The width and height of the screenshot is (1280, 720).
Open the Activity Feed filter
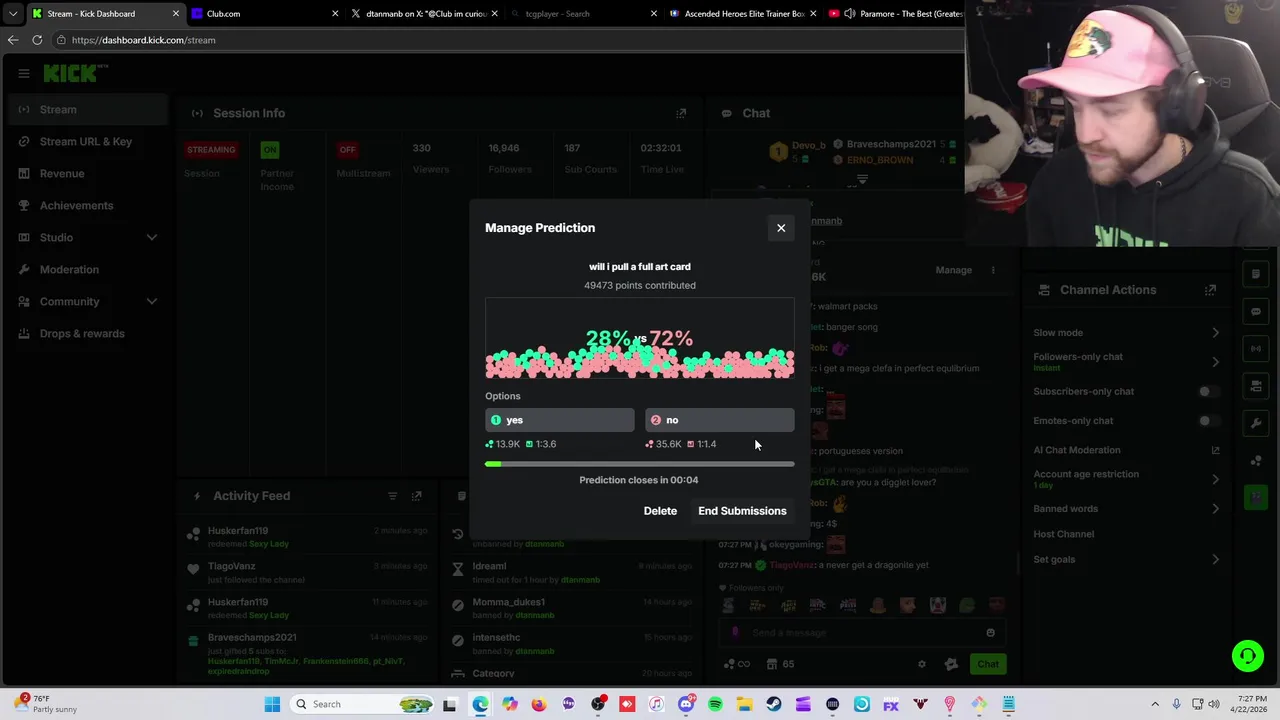392,496
